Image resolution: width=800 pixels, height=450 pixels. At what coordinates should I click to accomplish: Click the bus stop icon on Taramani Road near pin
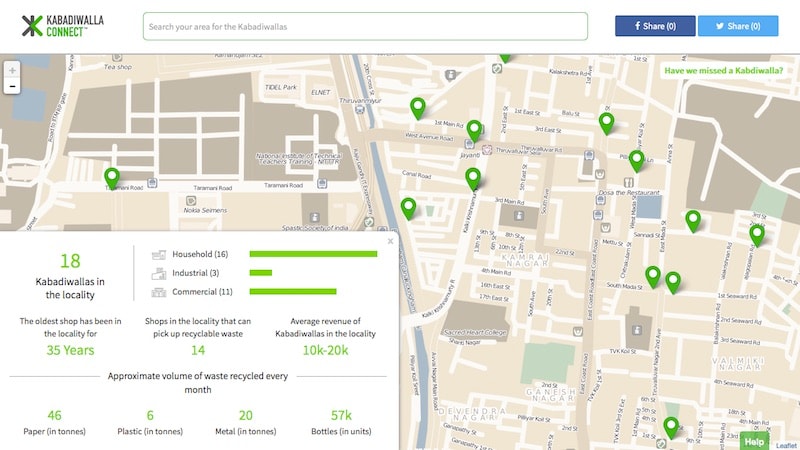click(152, 183)
